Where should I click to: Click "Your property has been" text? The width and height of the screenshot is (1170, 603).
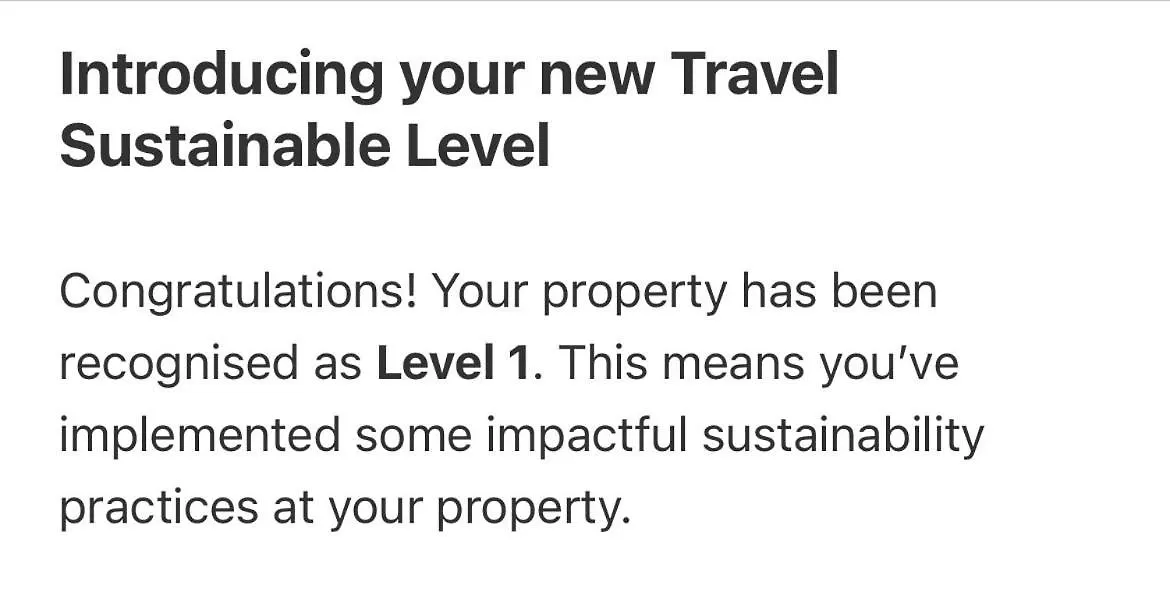click(685, 294)
